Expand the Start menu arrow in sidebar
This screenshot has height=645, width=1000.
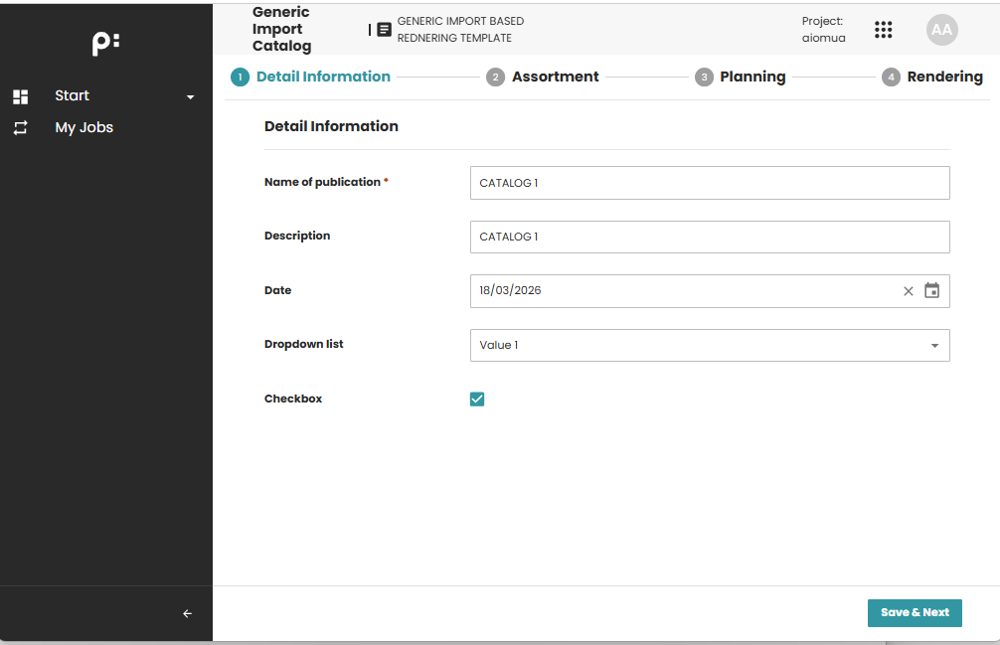click(x=190, y=97)
